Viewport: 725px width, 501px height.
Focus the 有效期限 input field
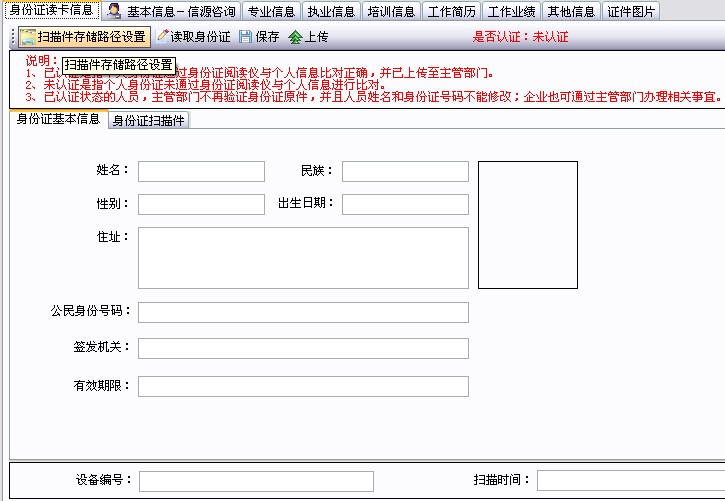(303, 387)
